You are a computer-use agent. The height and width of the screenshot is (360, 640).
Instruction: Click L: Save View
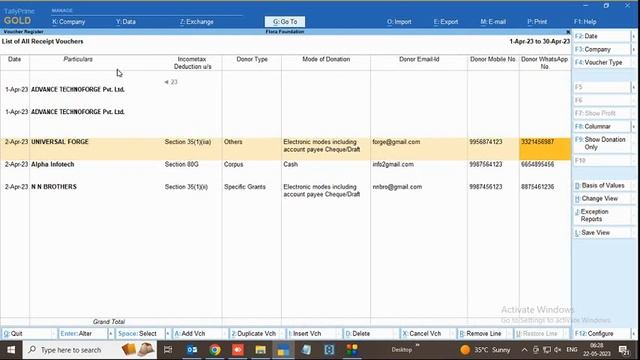pos(602,232)
